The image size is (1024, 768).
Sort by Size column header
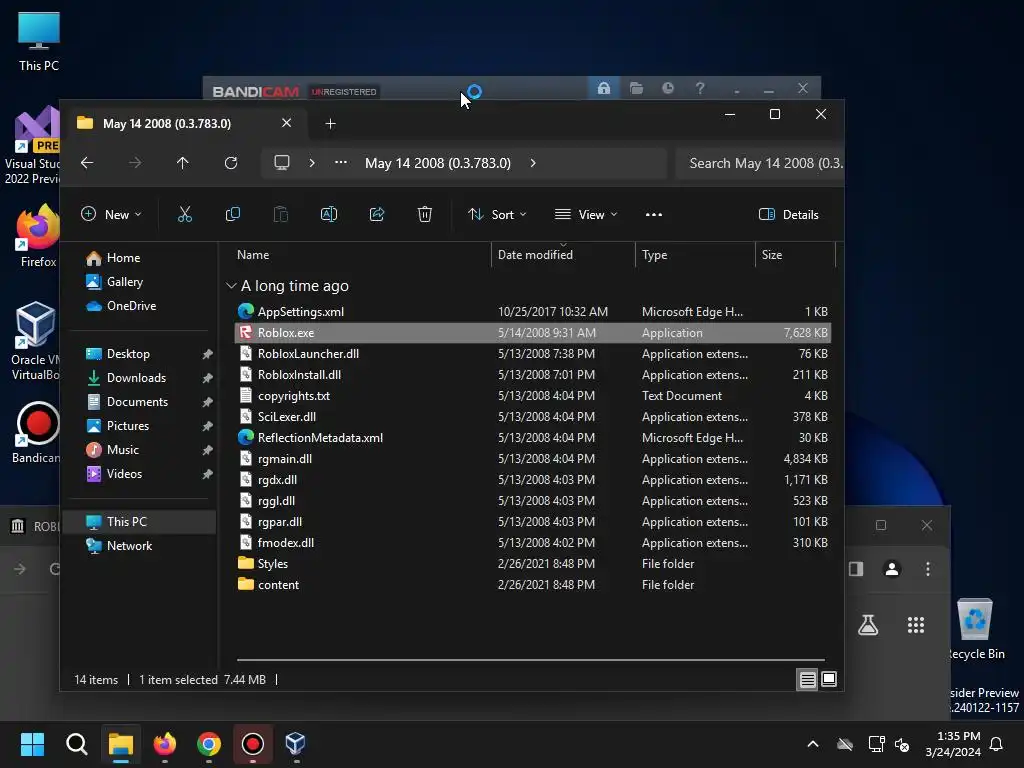tap(795, 255)
